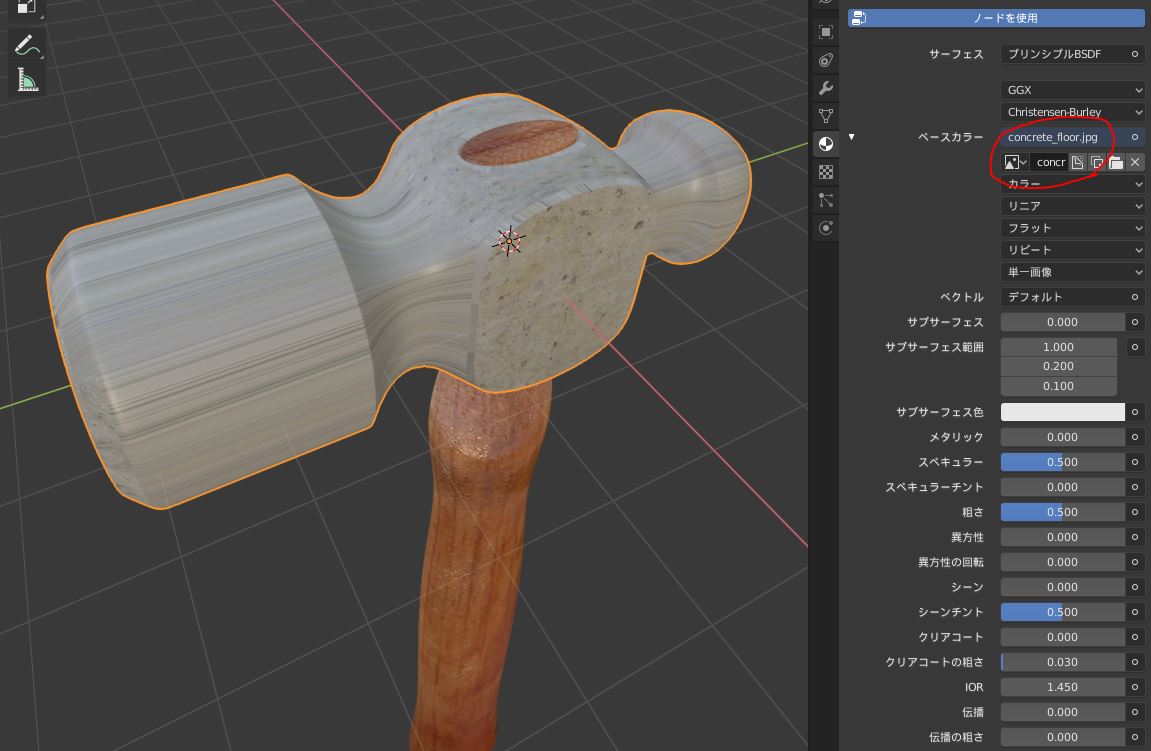This screenshot has height=751, width=1151.
Task: Click the concrete_floor.jpg base color field
Action: 1063,137
